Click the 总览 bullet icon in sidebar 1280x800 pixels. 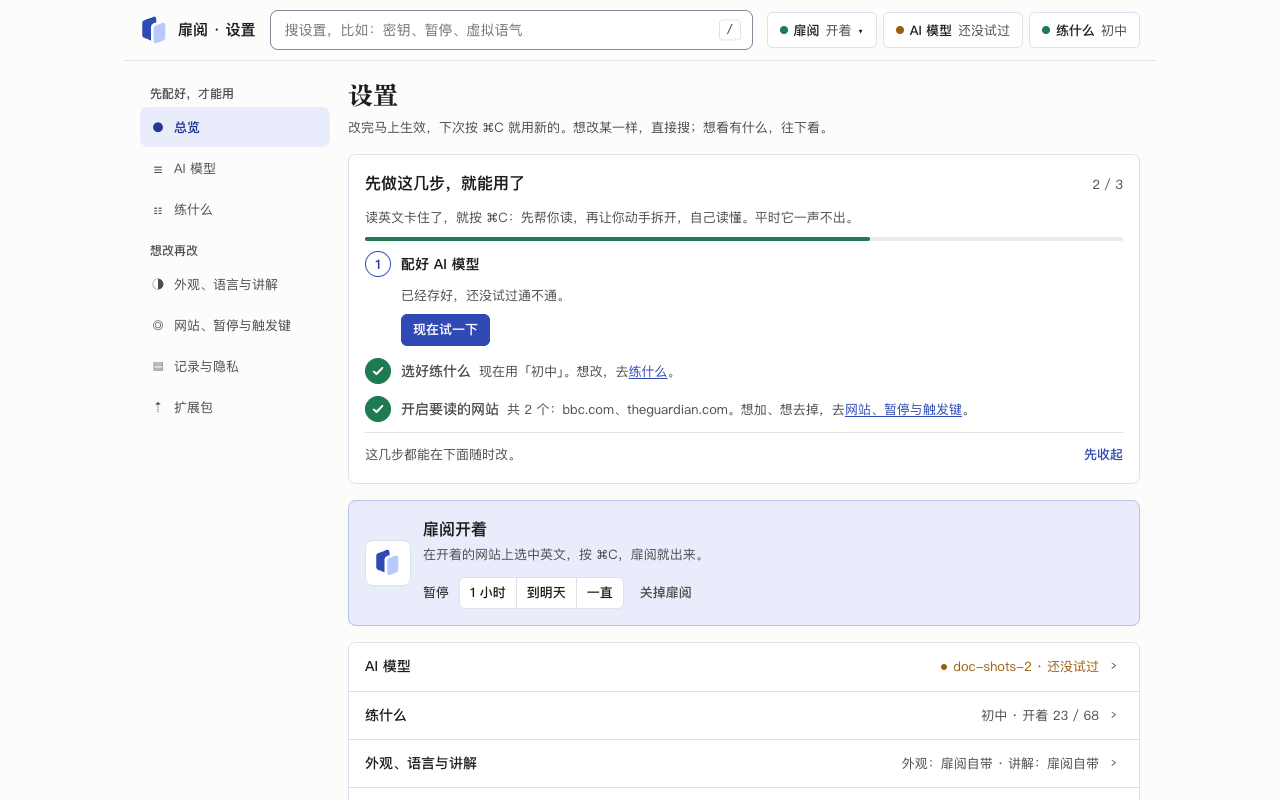coord(158,127)
